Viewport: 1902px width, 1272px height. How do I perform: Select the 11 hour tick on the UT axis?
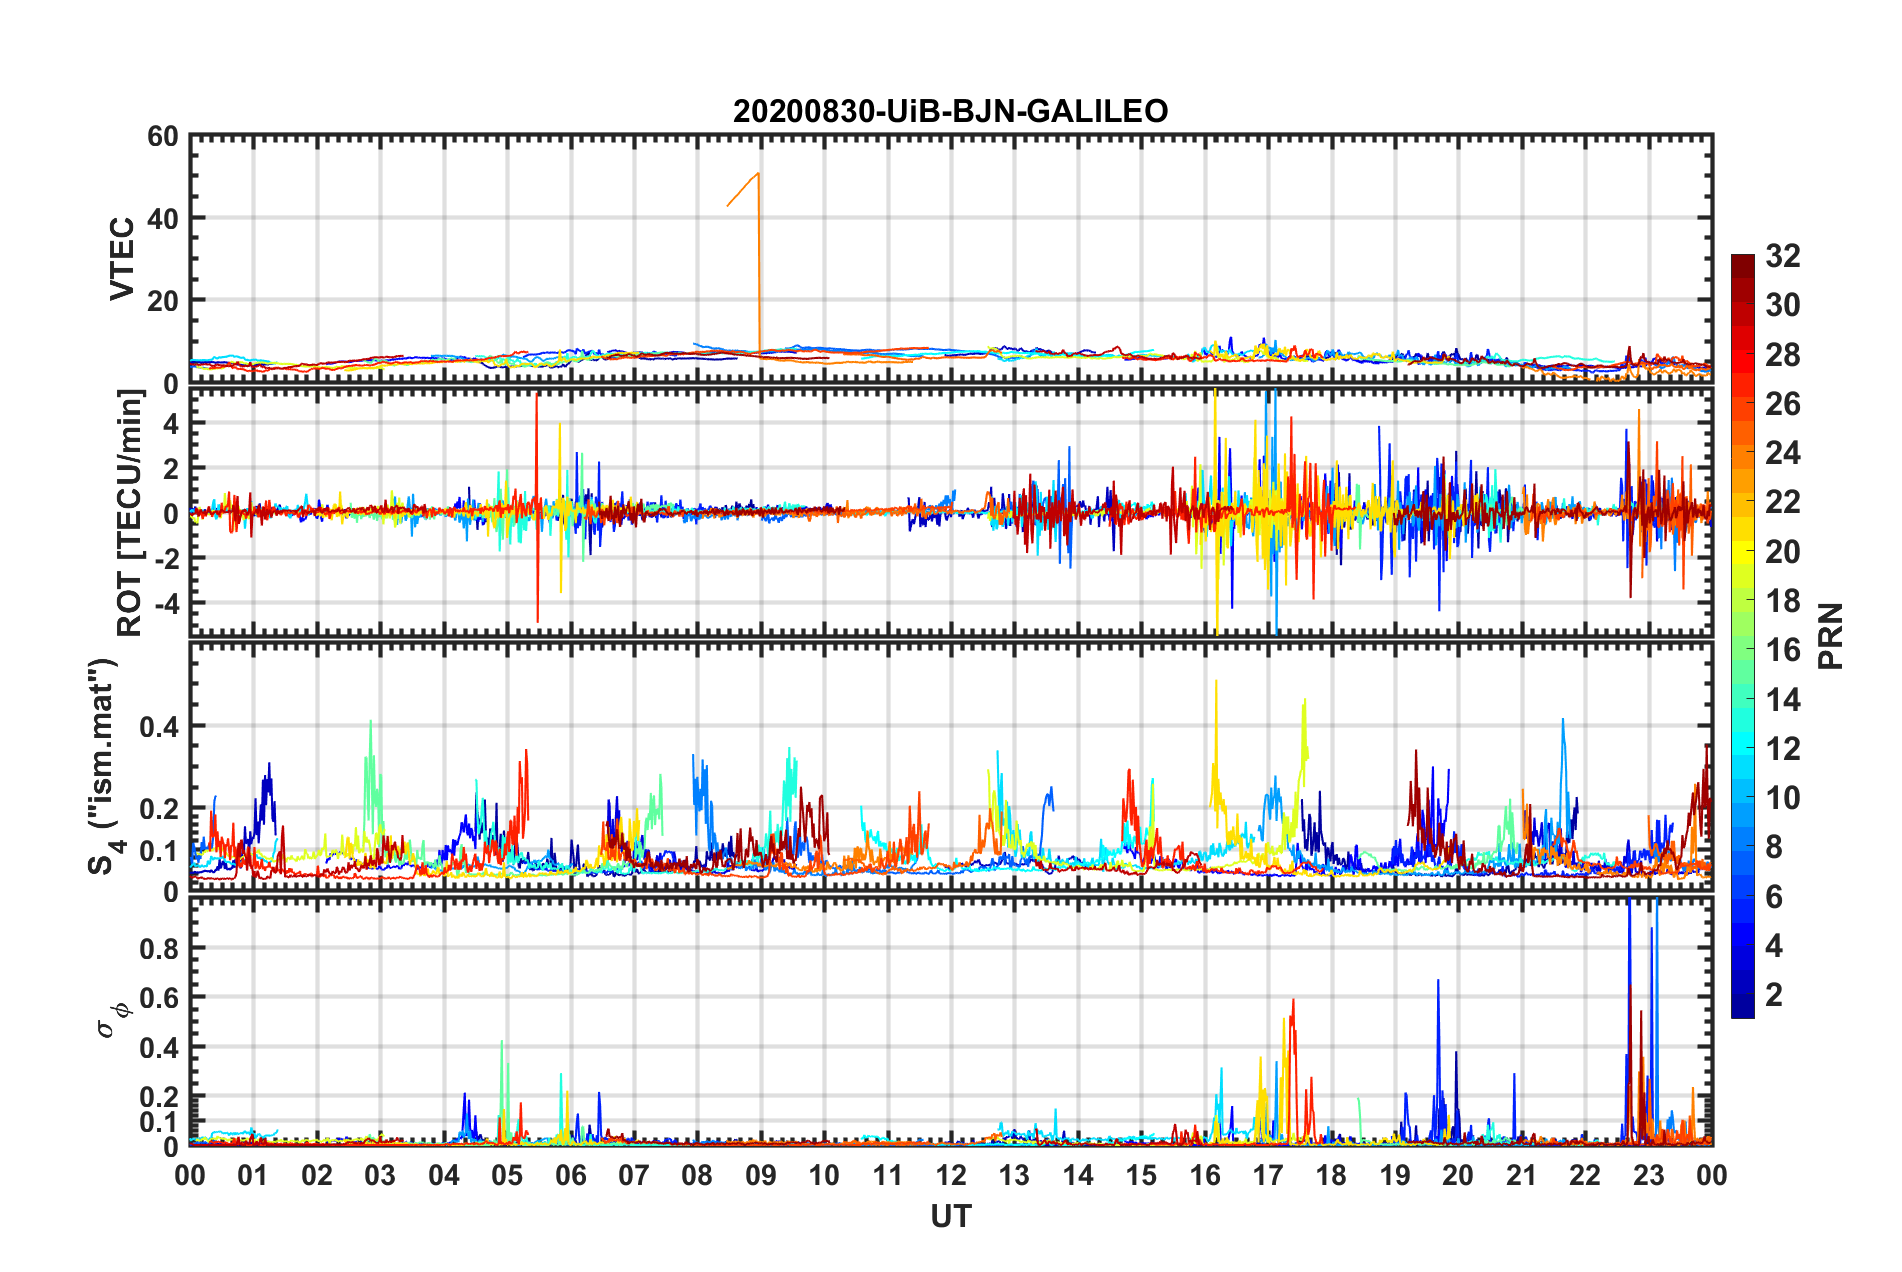coord(888,1175)
